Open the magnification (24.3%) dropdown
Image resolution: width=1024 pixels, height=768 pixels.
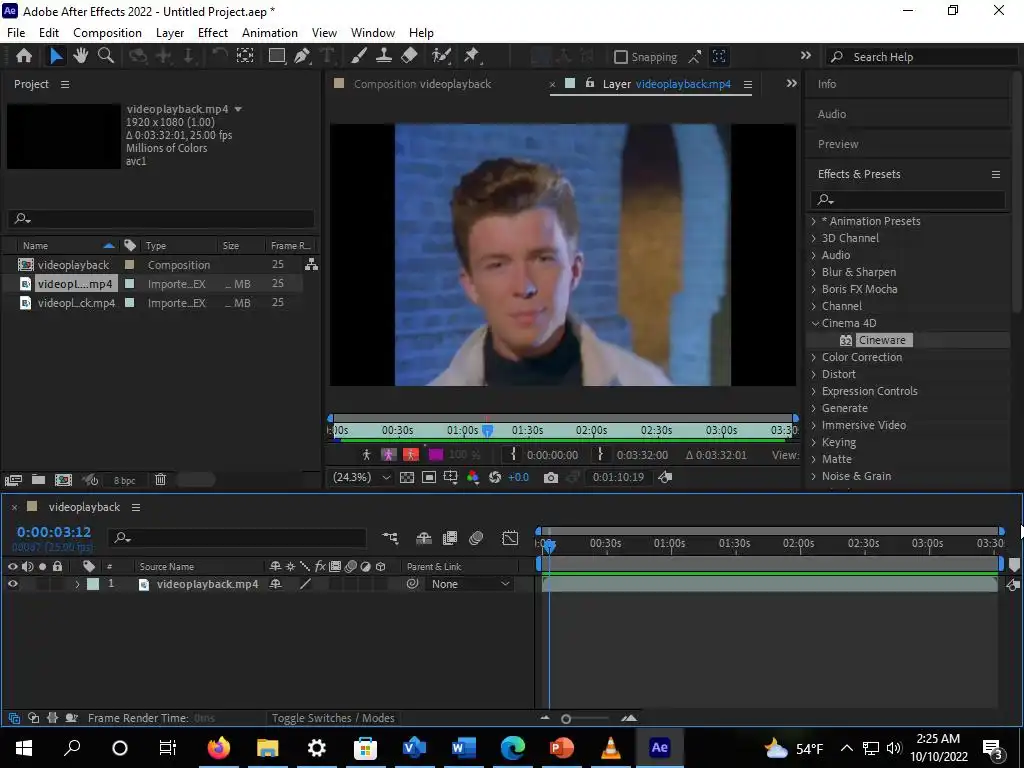pyautogui.click(x=362, y=477)
